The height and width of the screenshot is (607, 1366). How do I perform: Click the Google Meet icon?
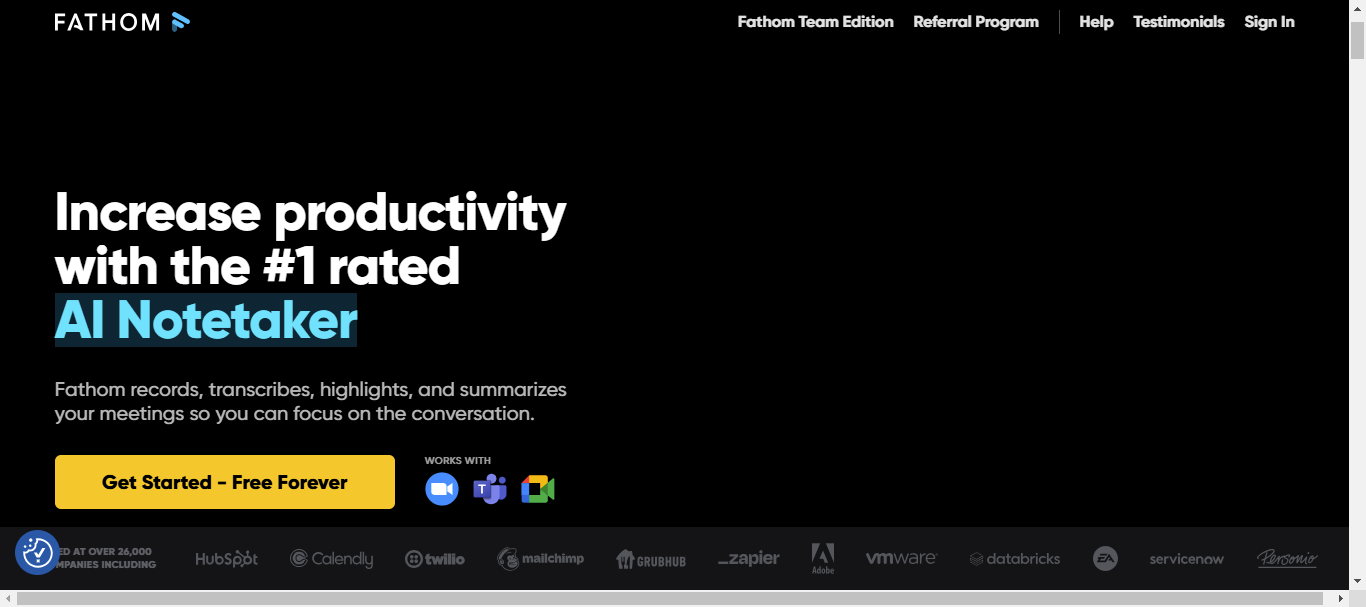pyautogui.click(x=537, y=489)
